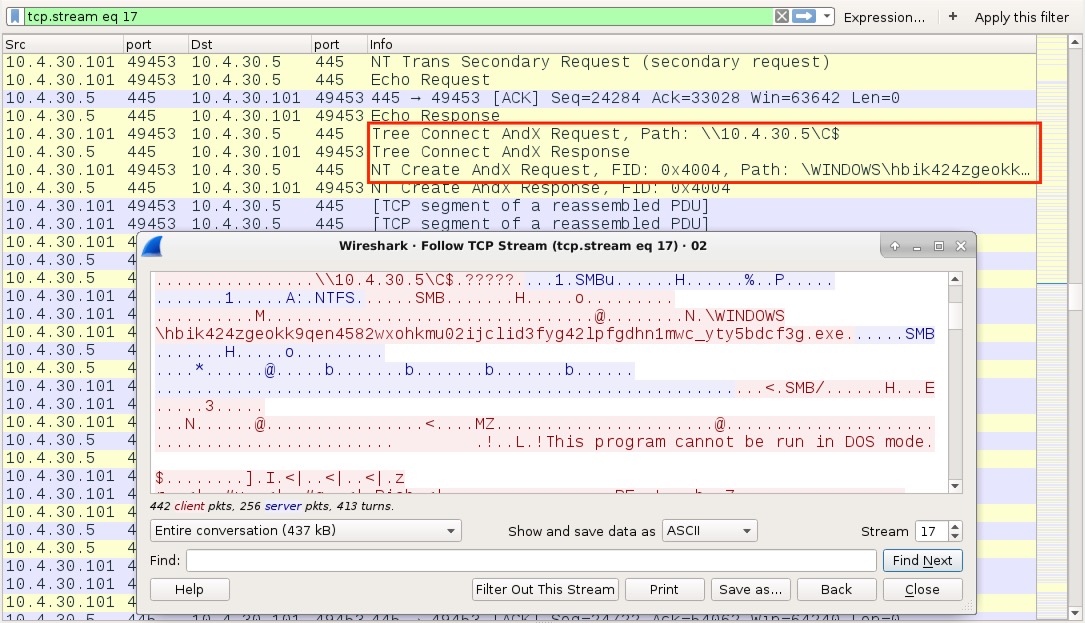Open the recent display filters dropdown
The height and width of the screenshot is (623, 1085).
click(827, 17)
